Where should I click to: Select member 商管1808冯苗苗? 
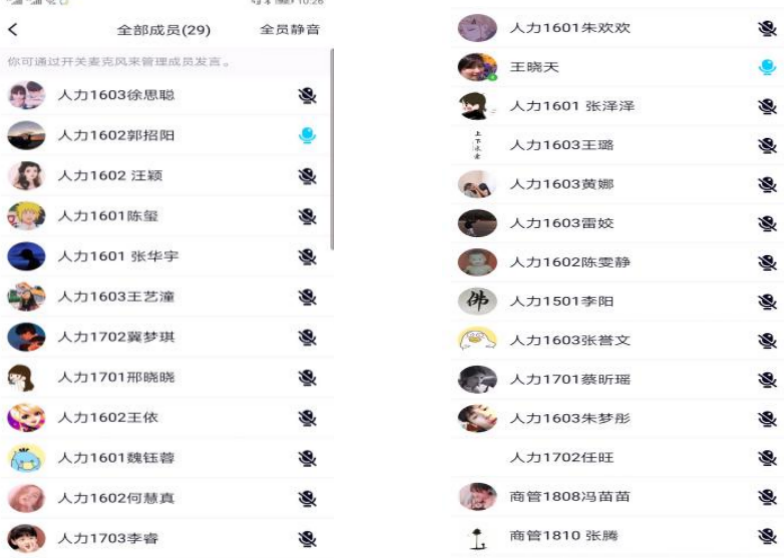(618, 496)
